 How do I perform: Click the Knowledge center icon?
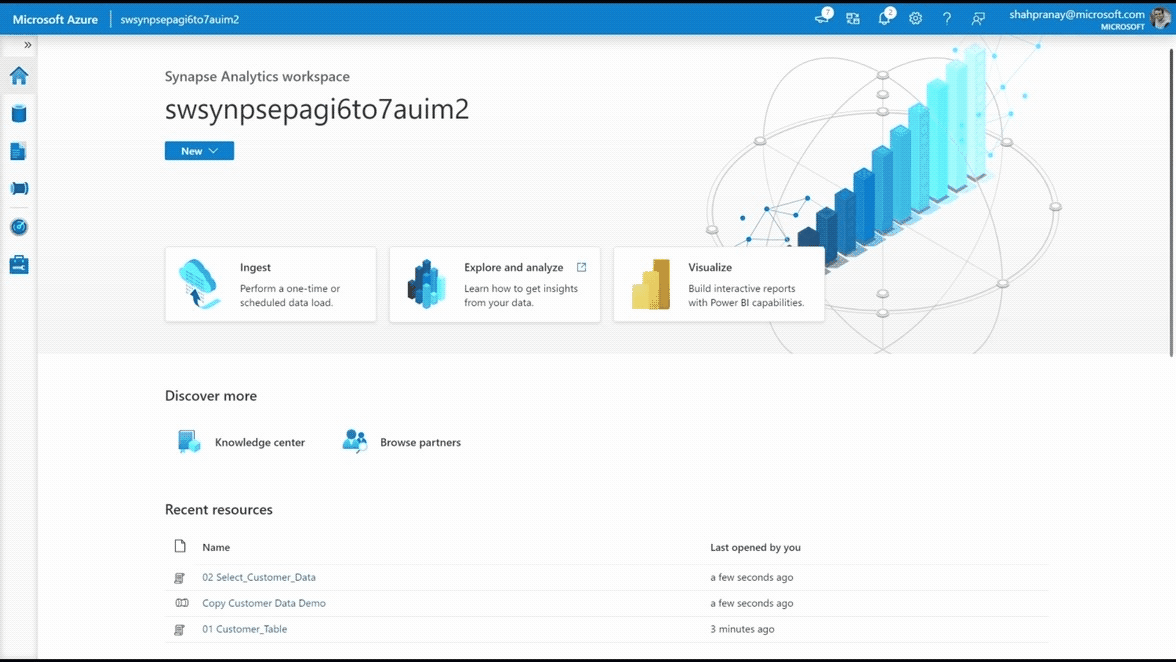(188, 442)
